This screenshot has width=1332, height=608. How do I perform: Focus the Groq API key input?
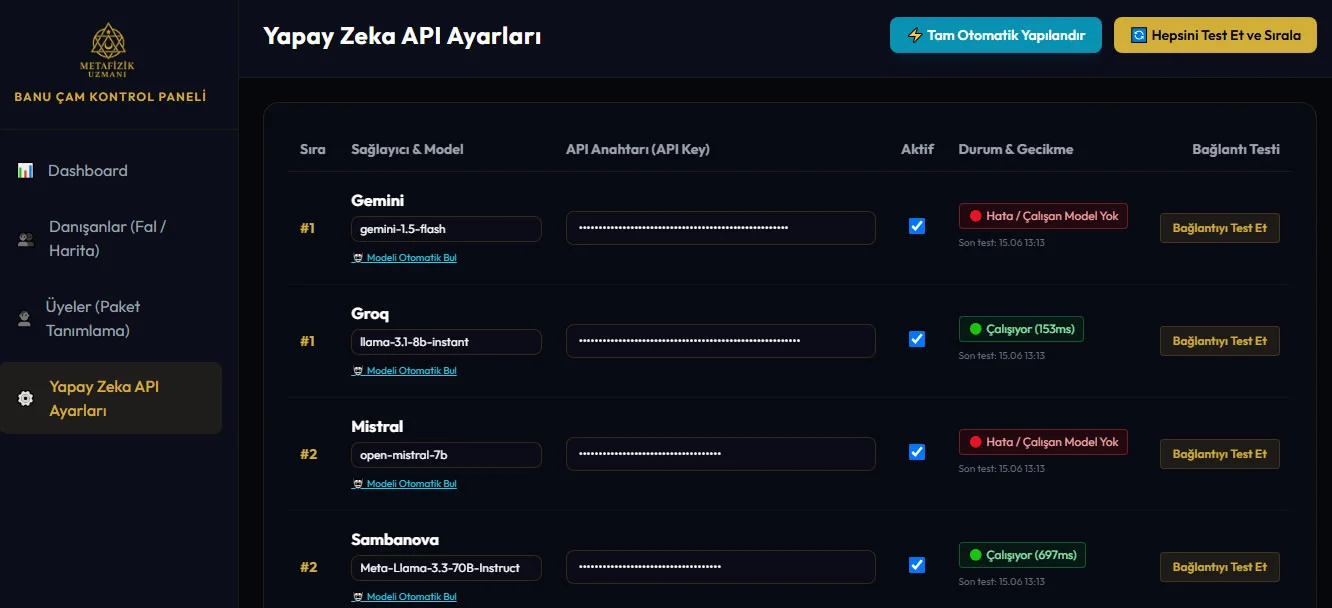[x=721, y=341]
